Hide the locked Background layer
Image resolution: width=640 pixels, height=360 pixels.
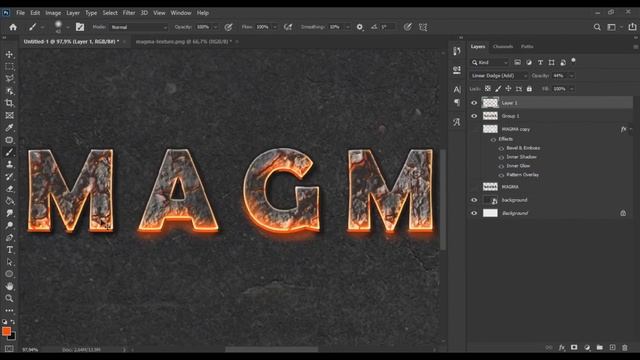click(x=474, y=213)
